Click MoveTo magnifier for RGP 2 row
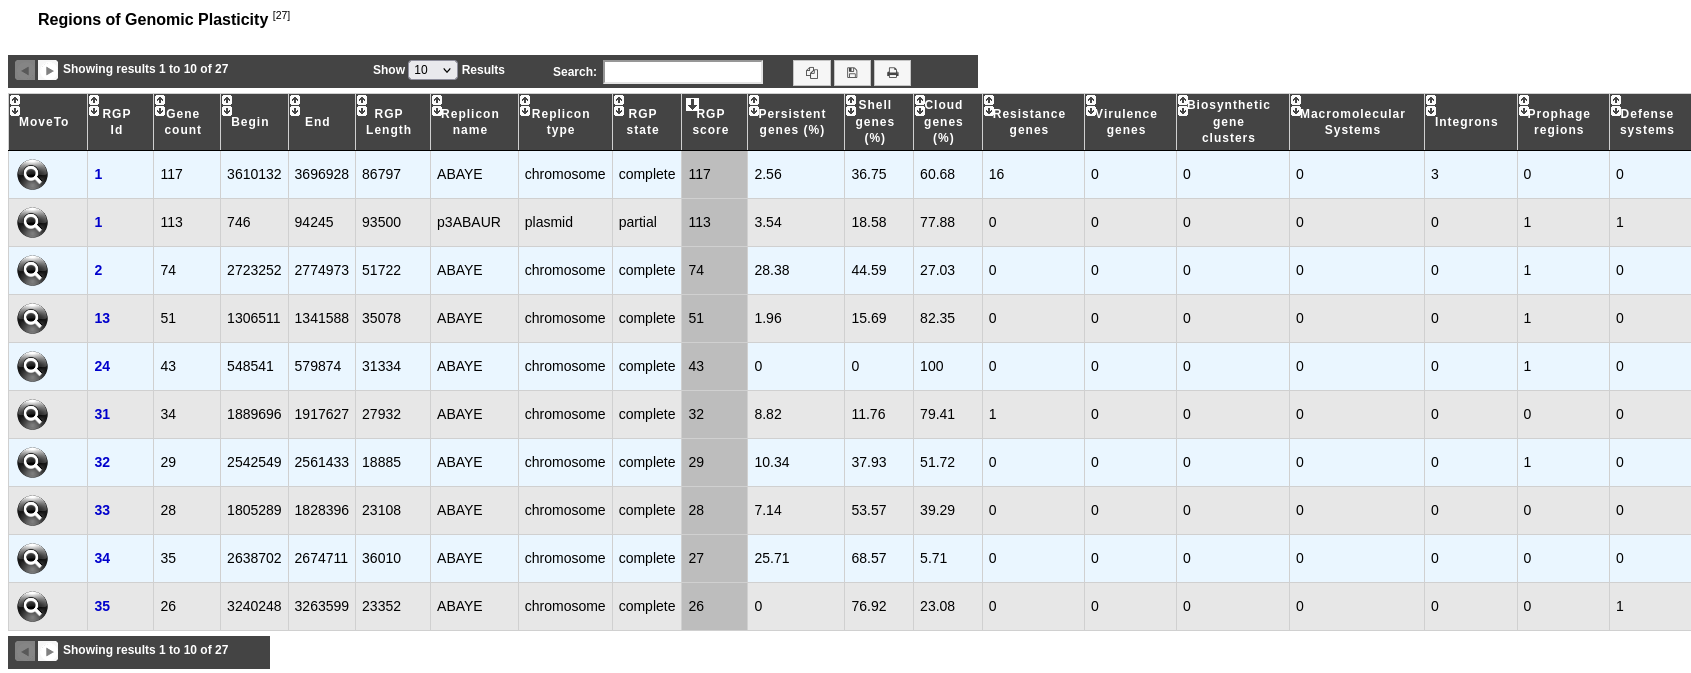 click(x=32, y=271)
